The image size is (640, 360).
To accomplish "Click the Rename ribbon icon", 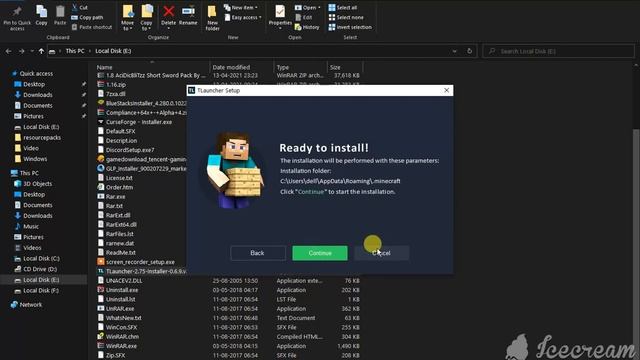I will (188, 16).
